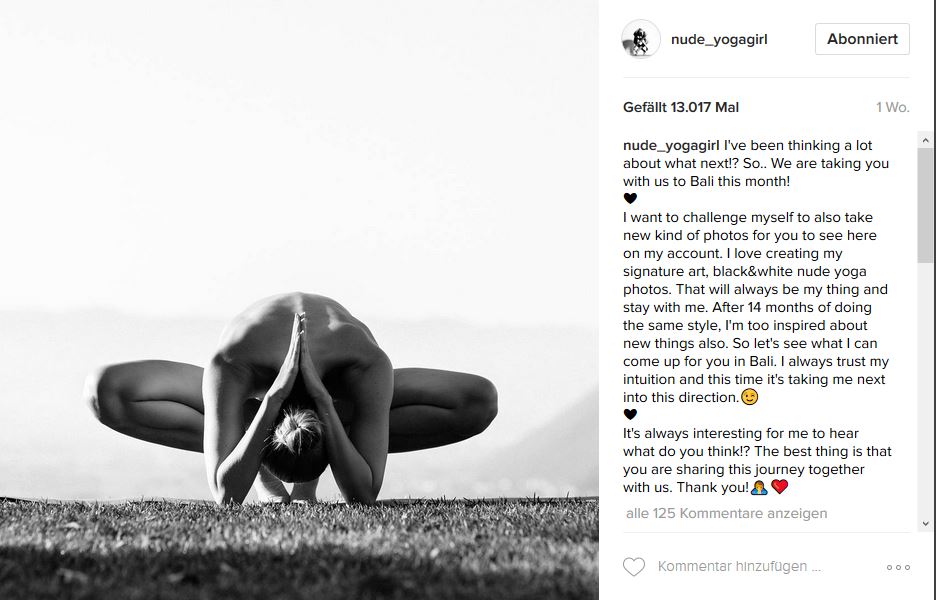This screenshot has height=600, width=936.
Task: Open the nude_yogagirl profile avatar
Action: point(641,39)
